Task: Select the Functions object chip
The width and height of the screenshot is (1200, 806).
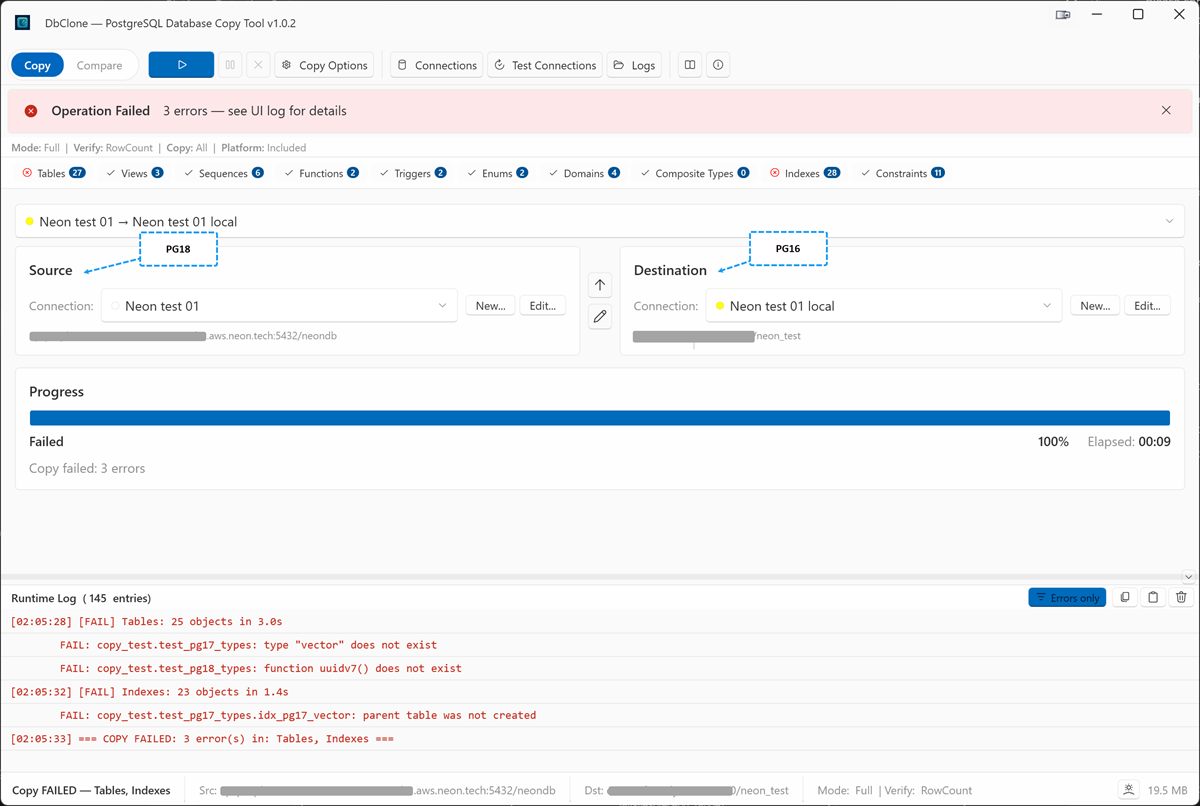Action: tap(322, 173)
